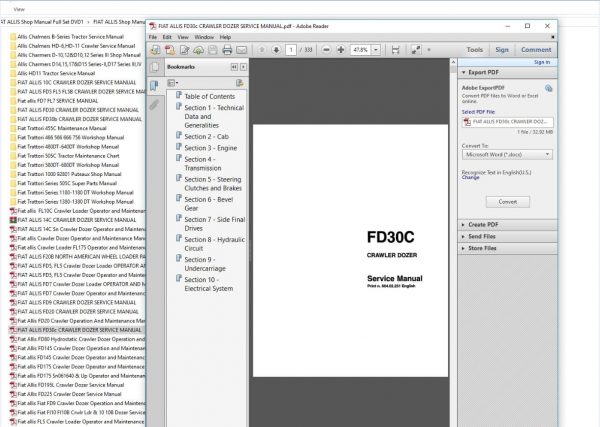Open the Edit menu in Adobe Reader

(x=167, y=37)
